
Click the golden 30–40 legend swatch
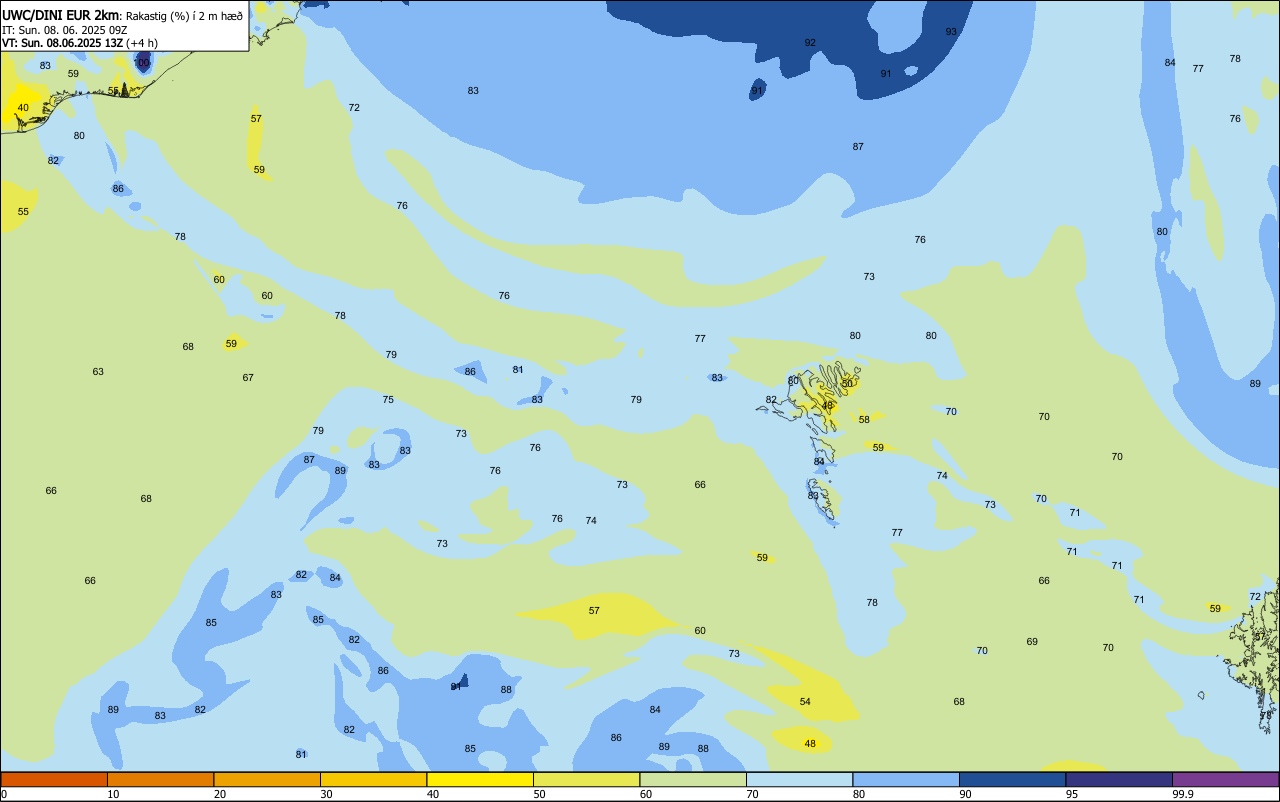point(373,779)
